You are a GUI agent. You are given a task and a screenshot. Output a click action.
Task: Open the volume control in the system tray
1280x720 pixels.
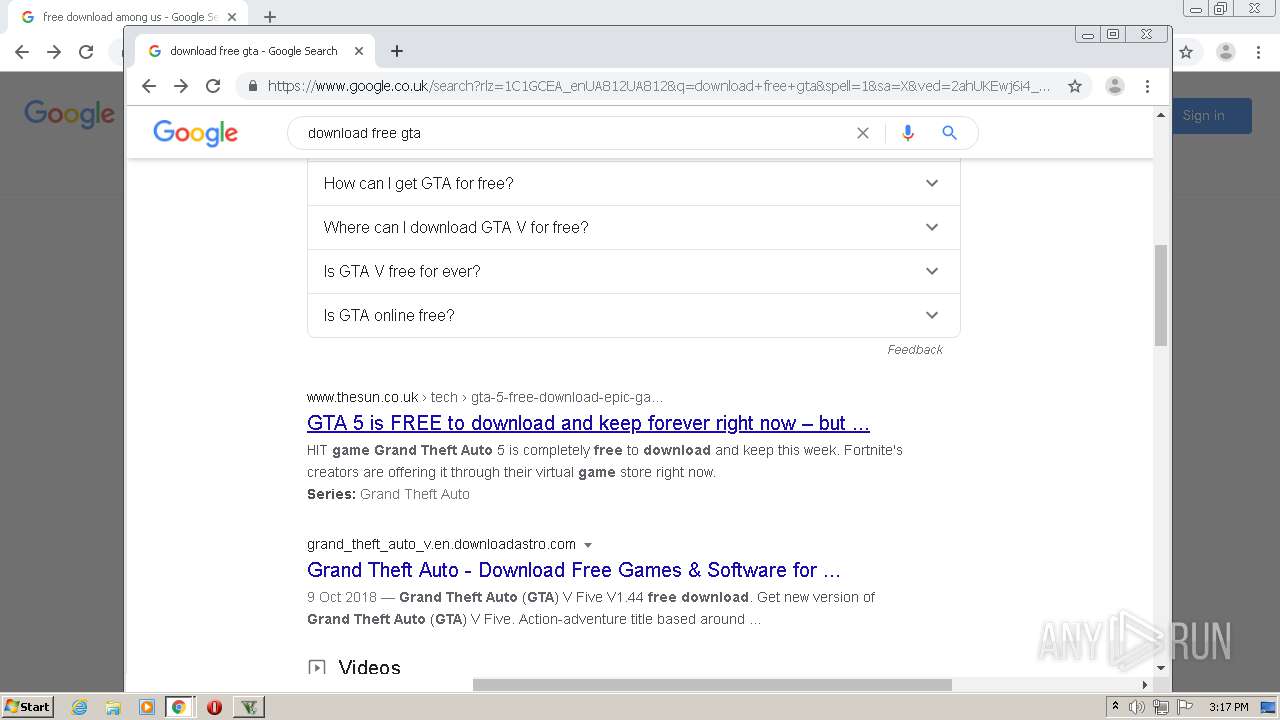[1136, 707]
